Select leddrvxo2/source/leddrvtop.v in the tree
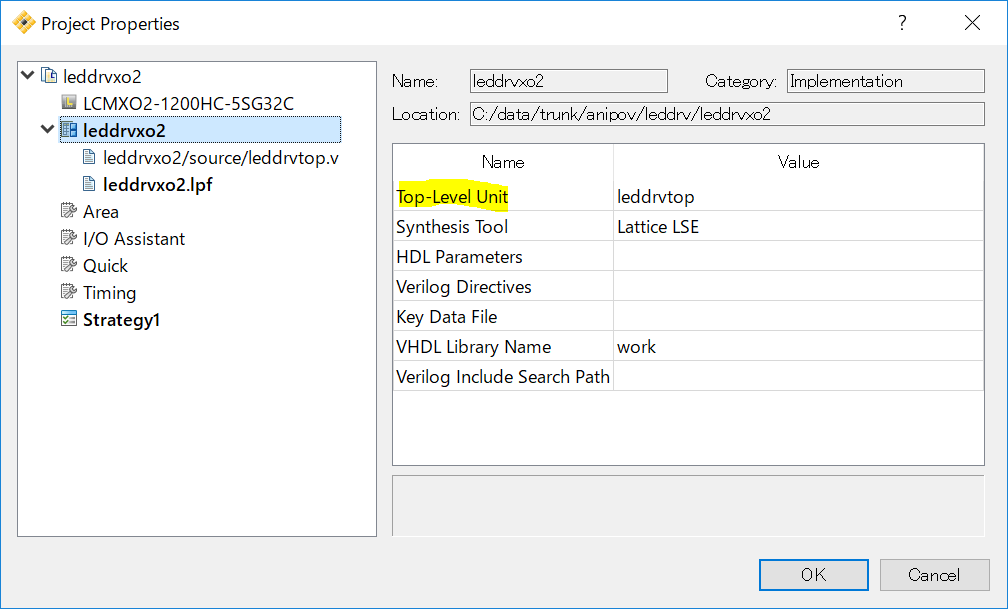1008x609 pixels. pyautogui.click(x=220, y=158)
